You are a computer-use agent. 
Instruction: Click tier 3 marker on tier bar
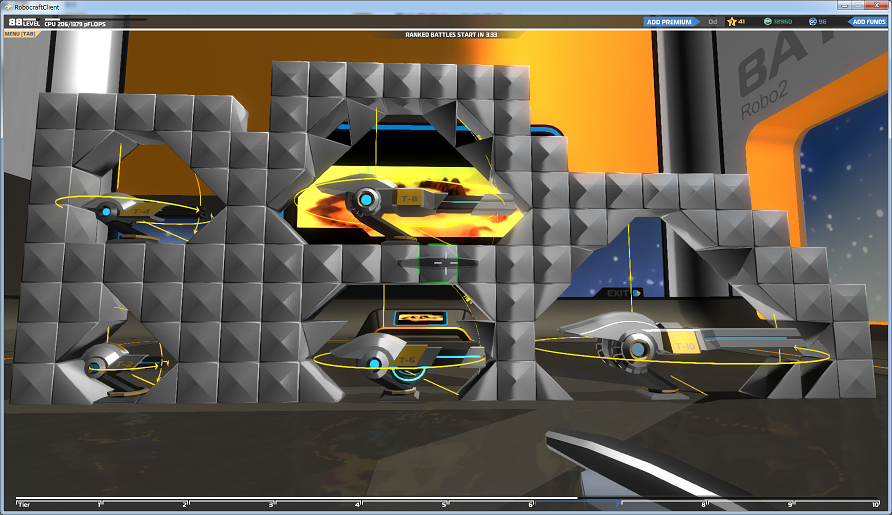coord(272,504)
